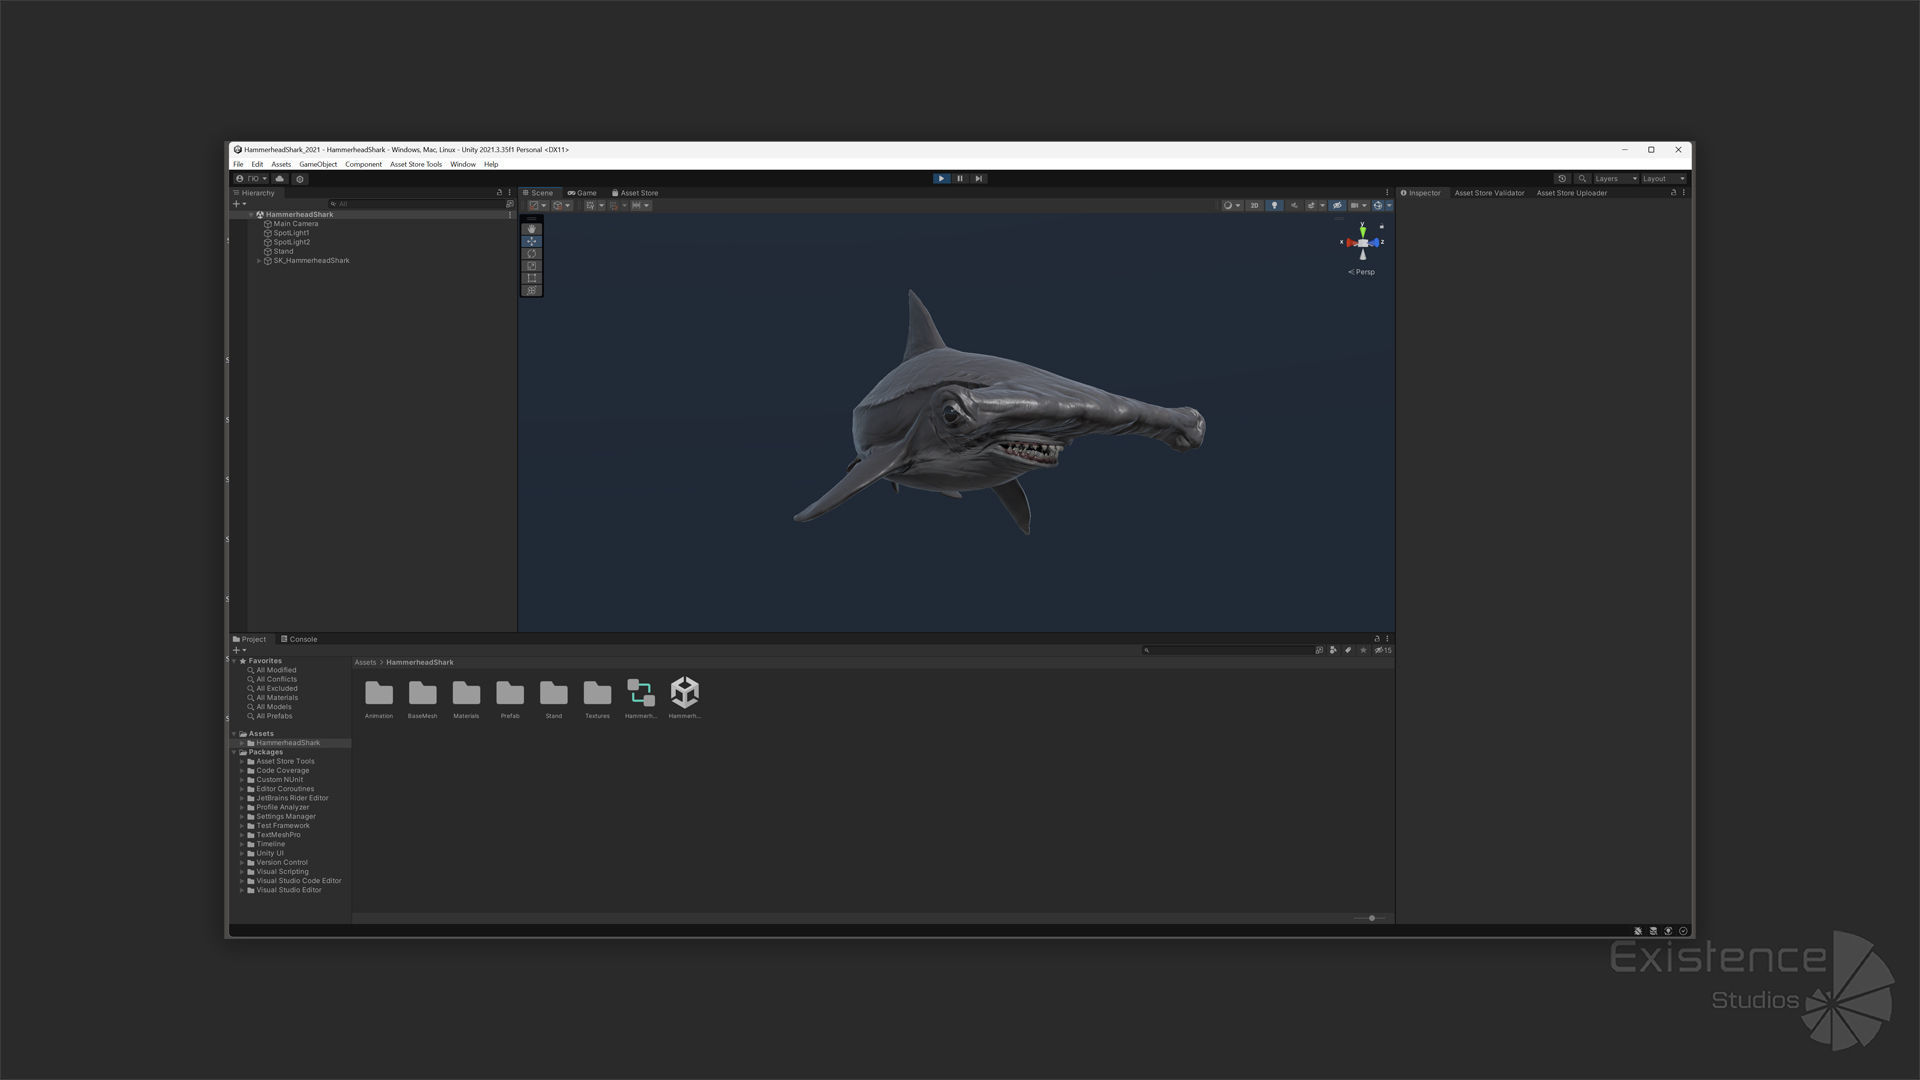Open the Layout dropdown

tap(1664, 179)
